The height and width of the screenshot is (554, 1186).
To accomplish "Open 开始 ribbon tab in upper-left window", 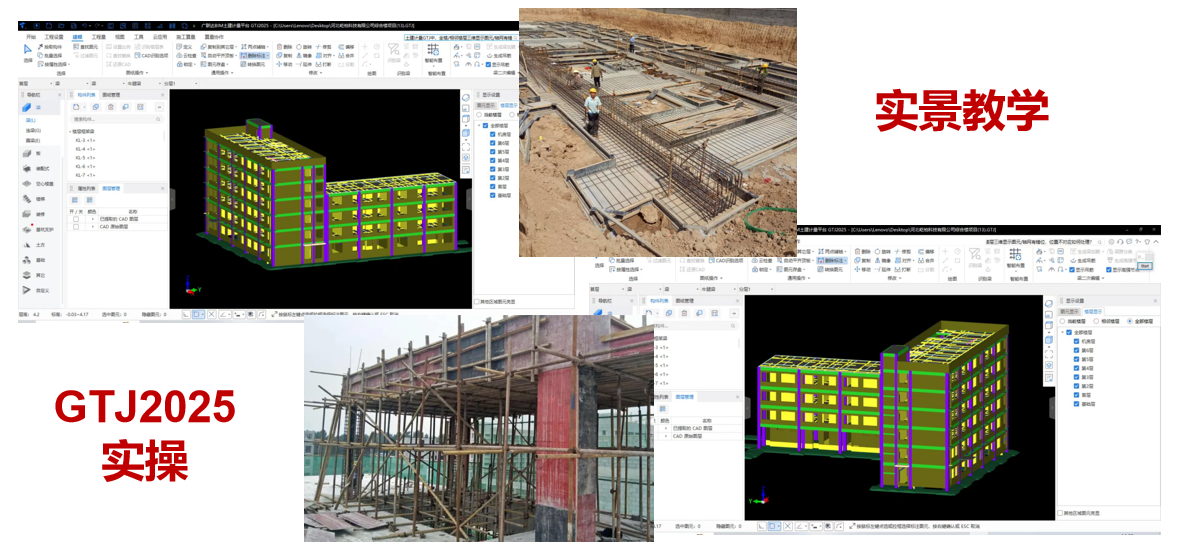I will point(31,36).
